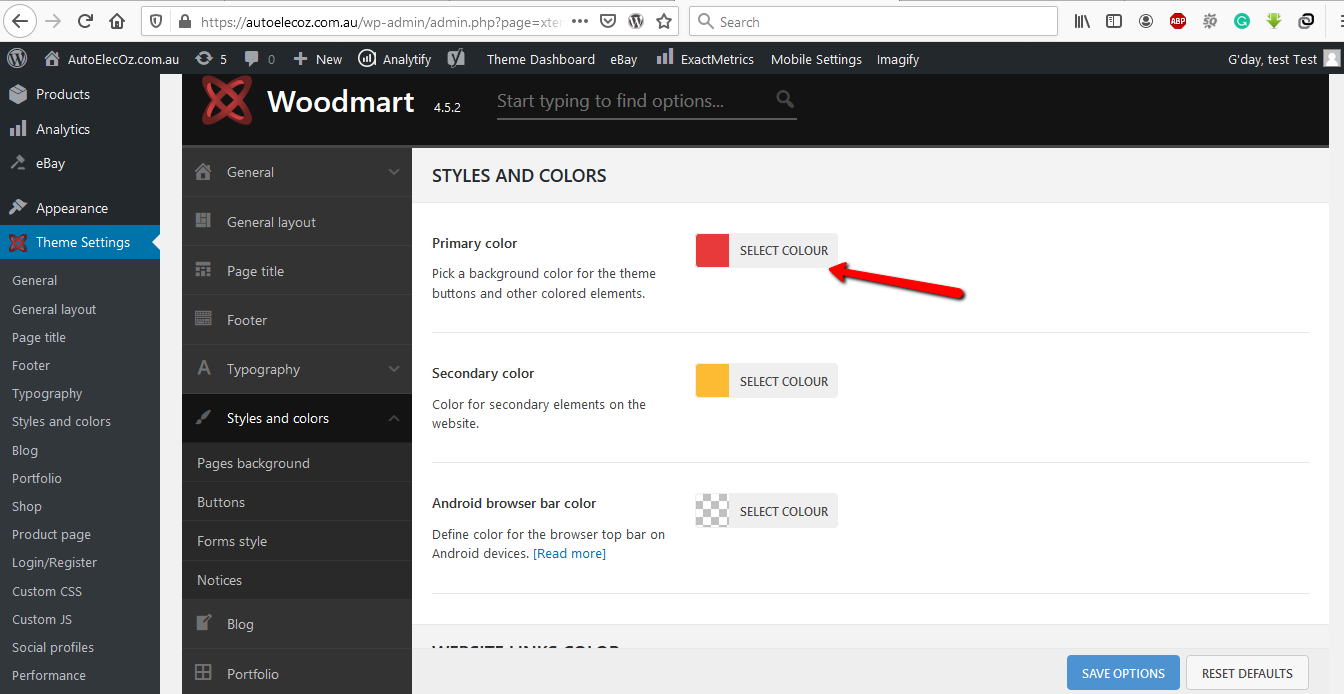Open Custom CSS in the sidebar submenu
1344x694 pixels.
[47, 591]
